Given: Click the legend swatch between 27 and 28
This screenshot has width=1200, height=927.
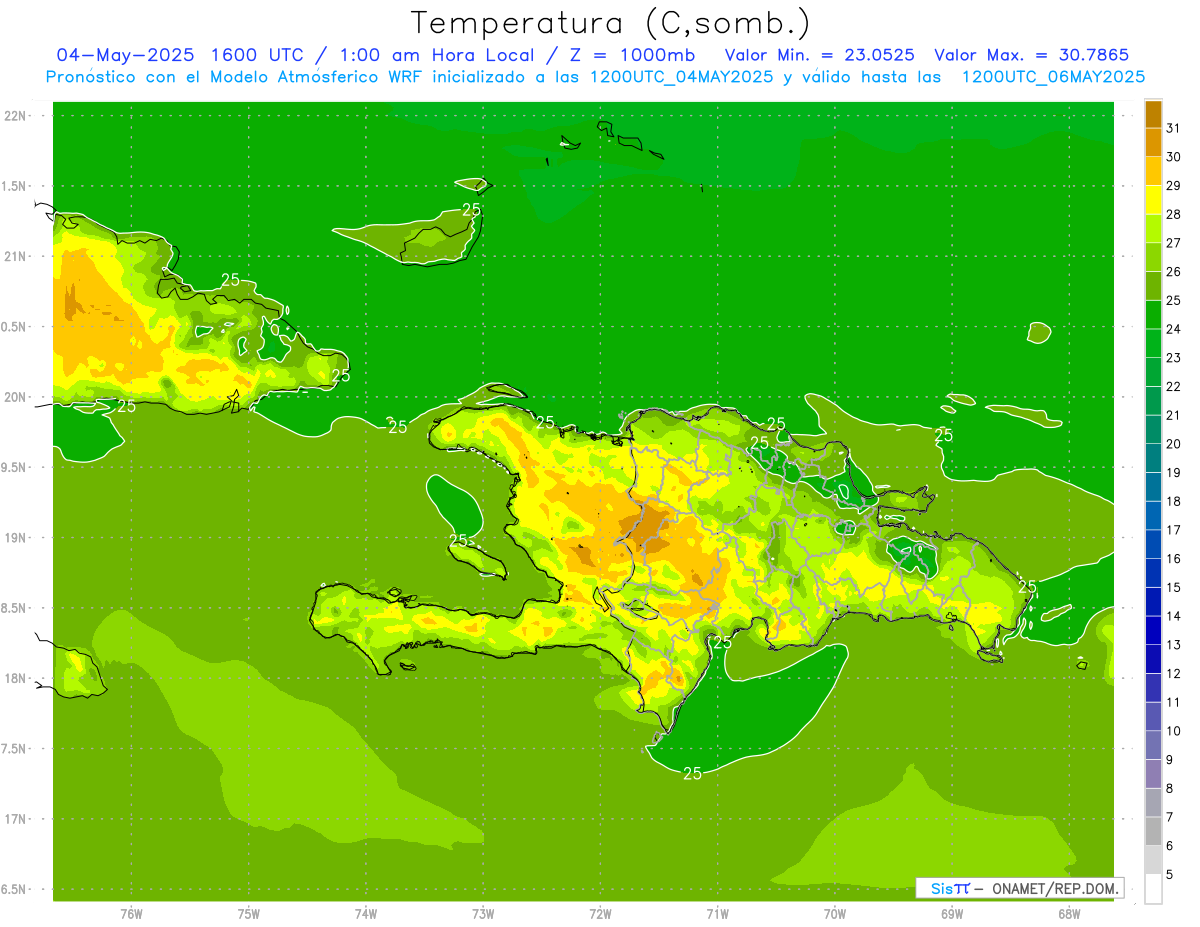Looking at the screenshot, I should (x=1153, y=228).
